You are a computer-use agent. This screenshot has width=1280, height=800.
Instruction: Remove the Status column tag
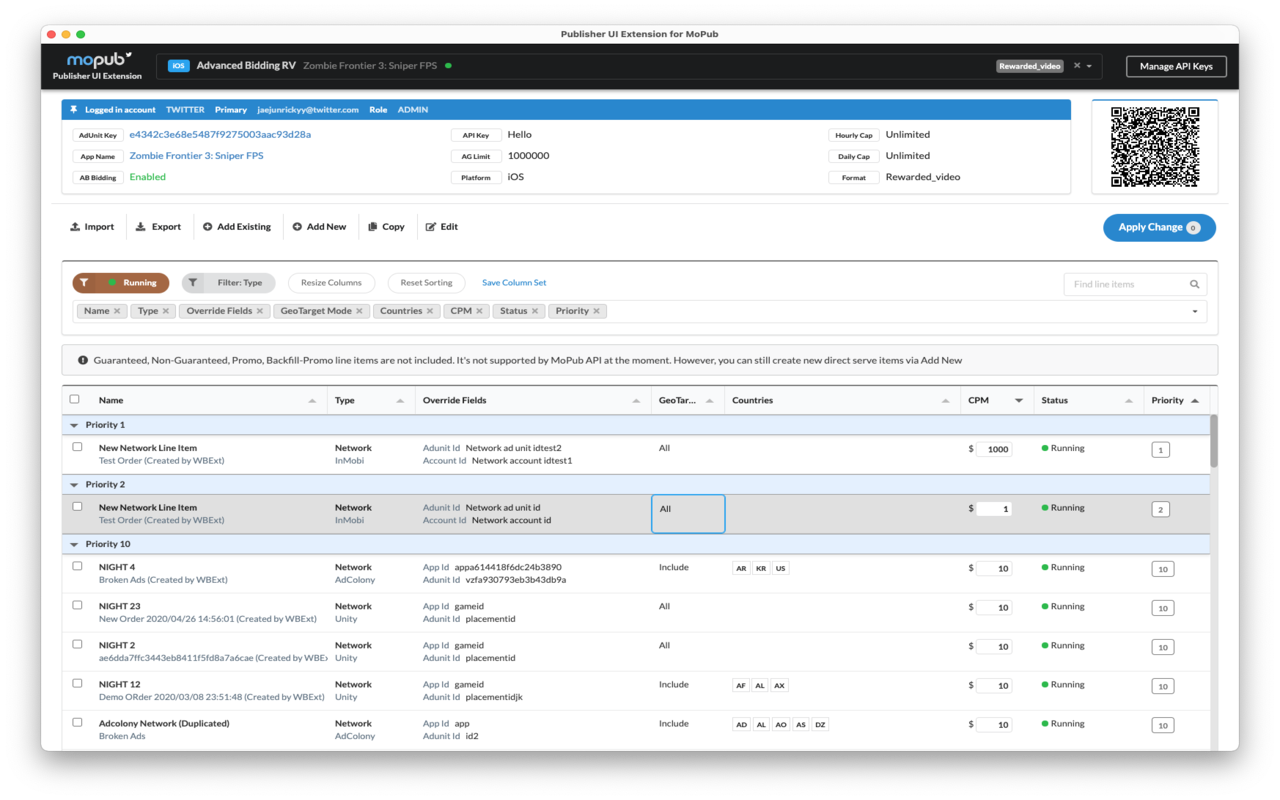[535, 311]
